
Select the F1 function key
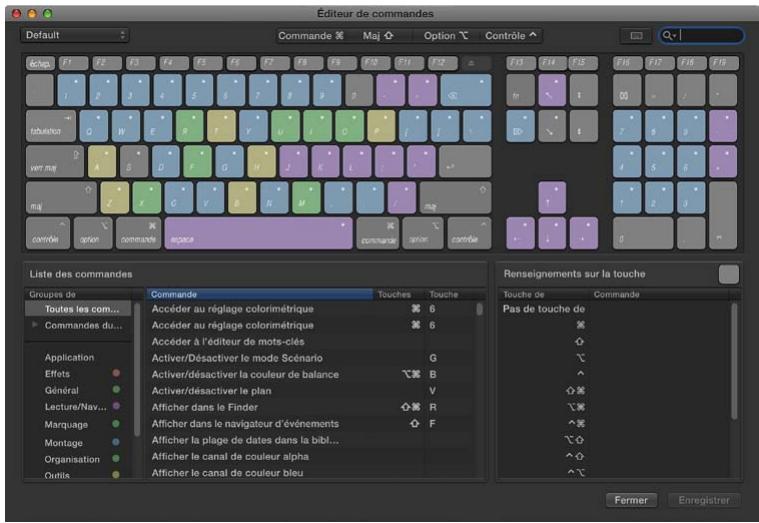coord(73,63)
